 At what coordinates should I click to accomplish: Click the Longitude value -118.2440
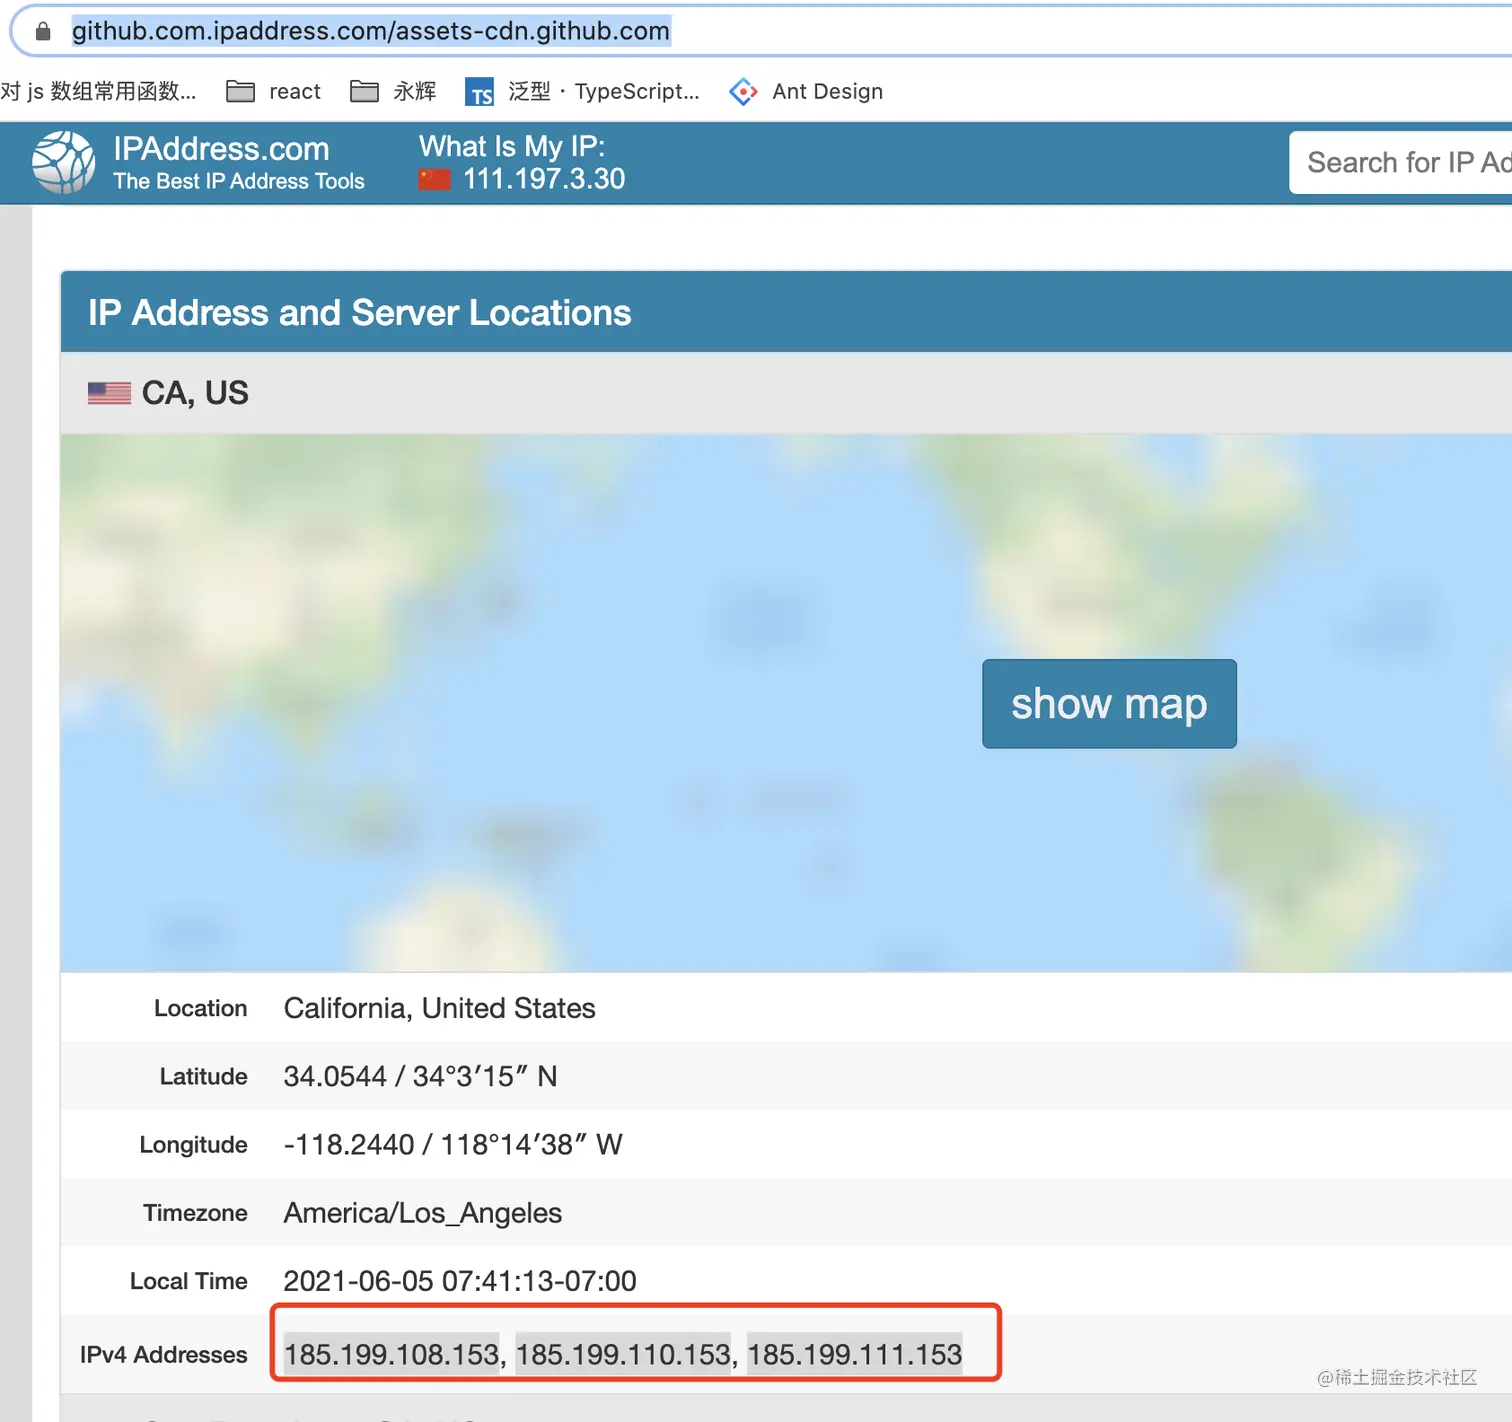point(453,1144)
